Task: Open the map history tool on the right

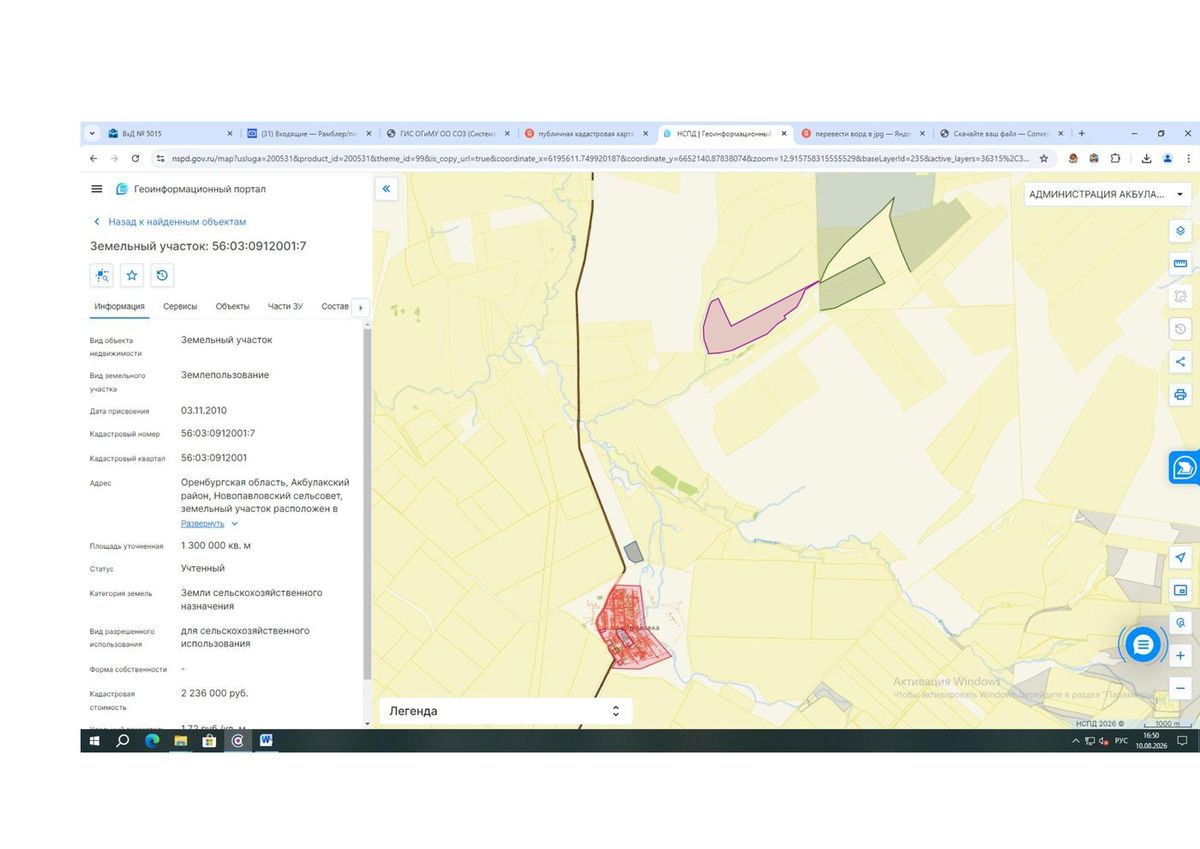Action: click(x=1180, y=329)
